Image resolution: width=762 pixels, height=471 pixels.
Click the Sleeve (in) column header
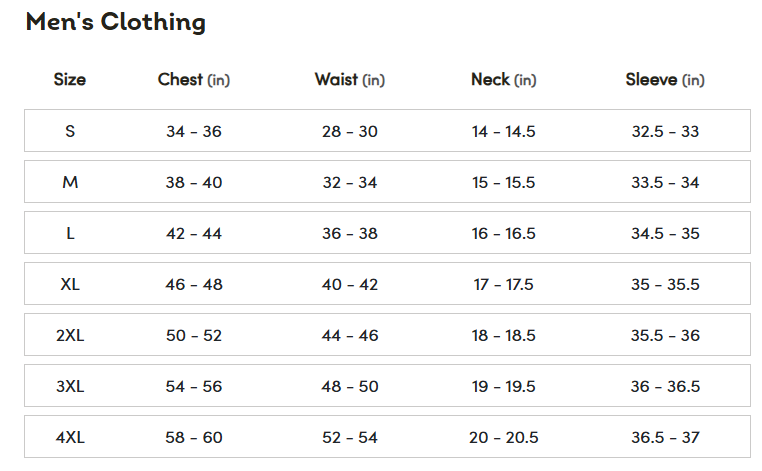[665, 80]
